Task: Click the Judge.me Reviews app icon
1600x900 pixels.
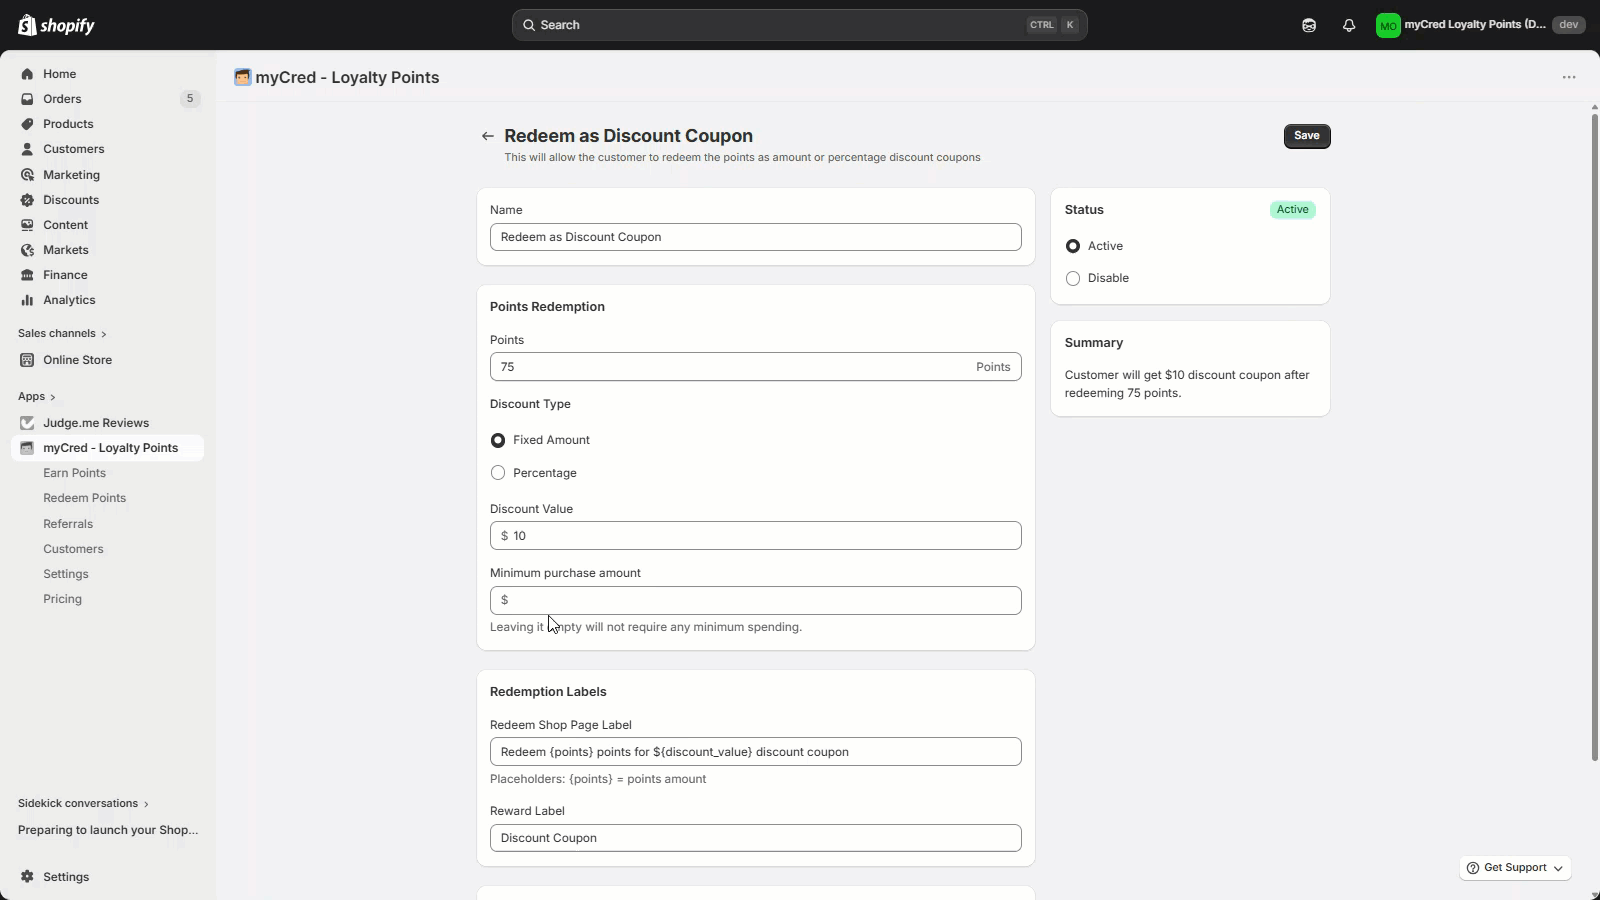Action: [x=27, y=423]
